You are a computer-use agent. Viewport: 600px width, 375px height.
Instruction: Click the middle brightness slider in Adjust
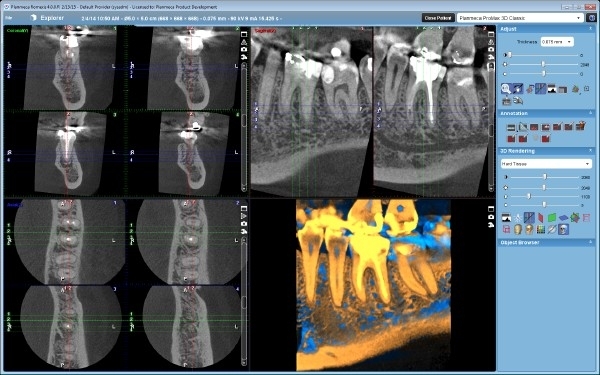click(x=543, y=64)
